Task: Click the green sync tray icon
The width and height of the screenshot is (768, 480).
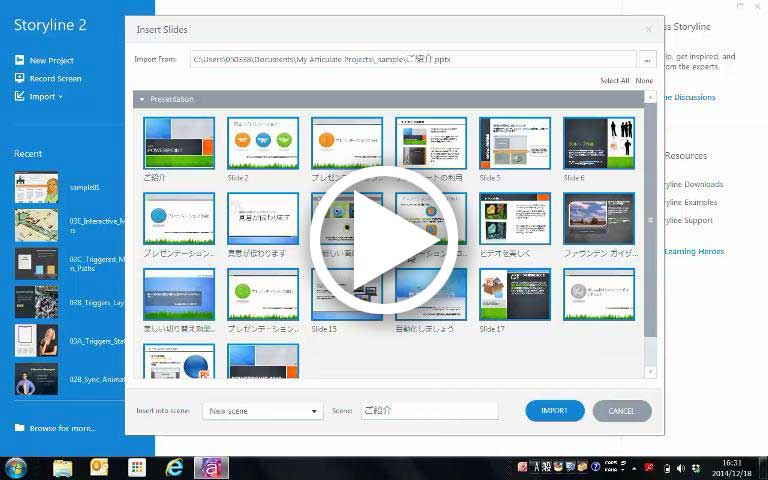Action: click(696, 469)
